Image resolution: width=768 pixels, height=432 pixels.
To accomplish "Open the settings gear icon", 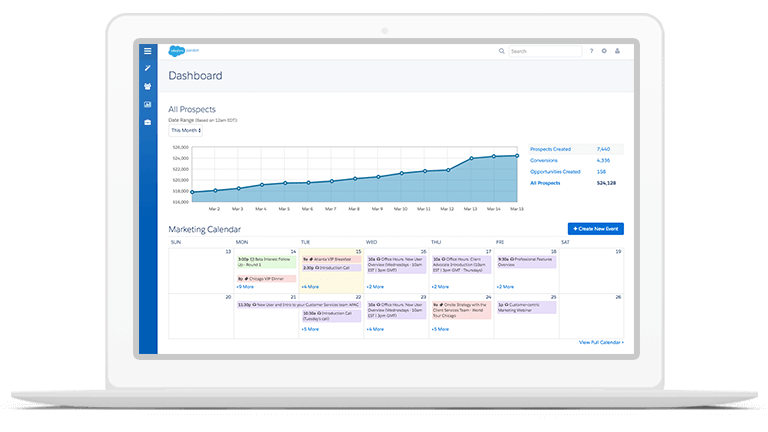I will tap(604, 51).
